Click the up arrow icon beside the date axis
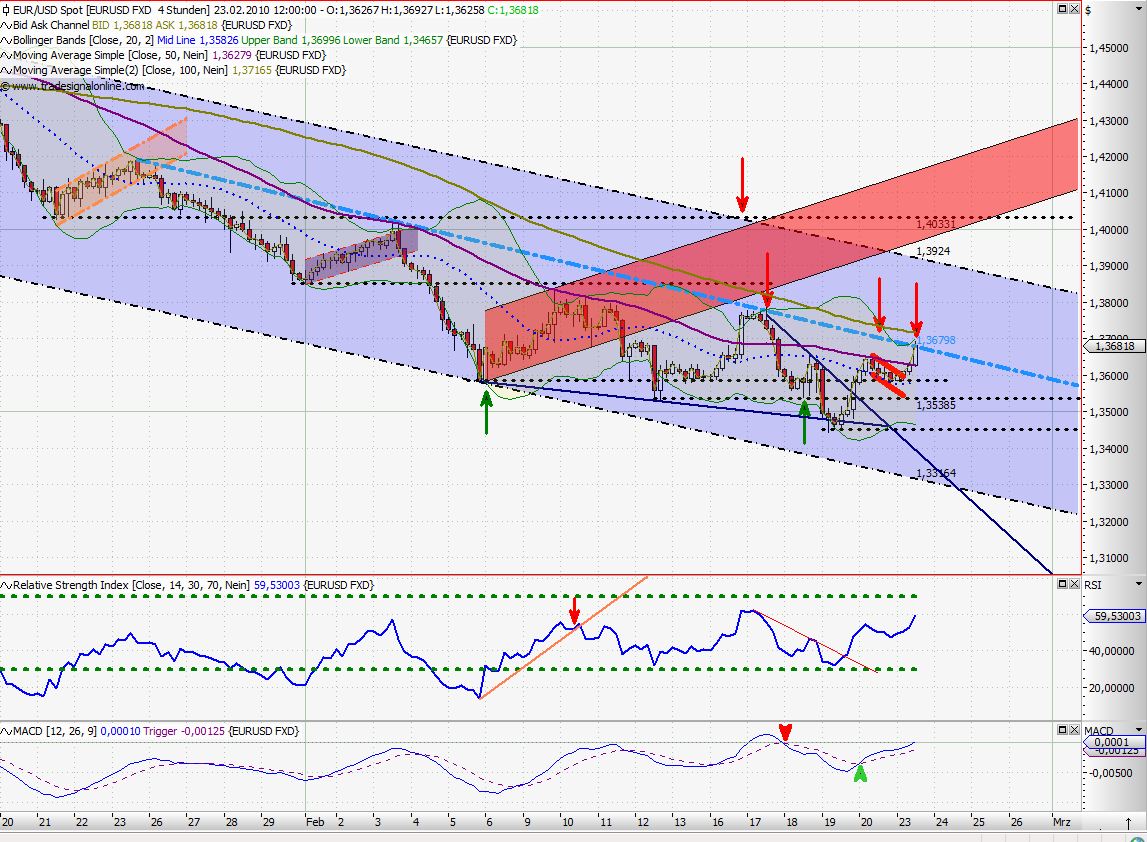The width and height of the screenshot is (1147, 842). click(x=1129, y=823)
